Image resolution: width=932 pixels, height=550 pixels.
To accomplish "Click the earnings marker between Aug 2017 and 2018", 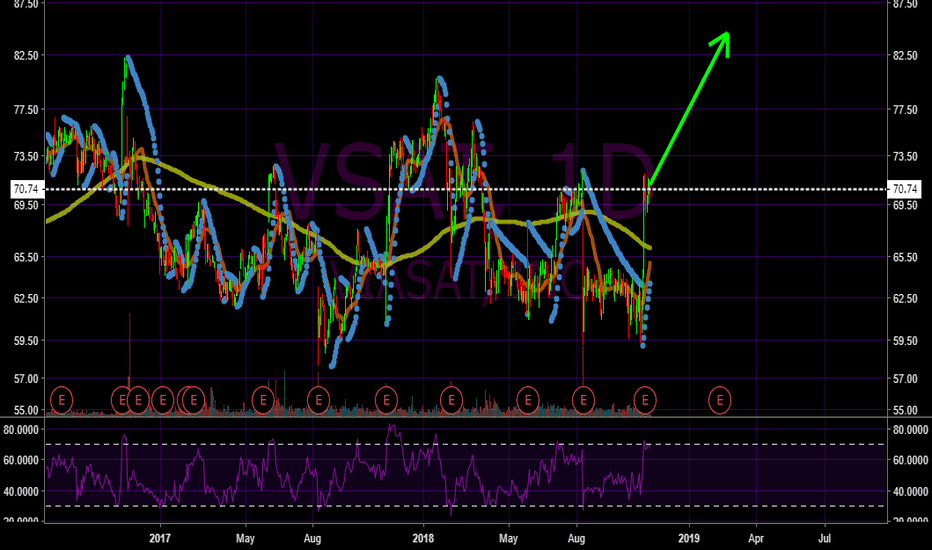I will click(x=386, y=400).
